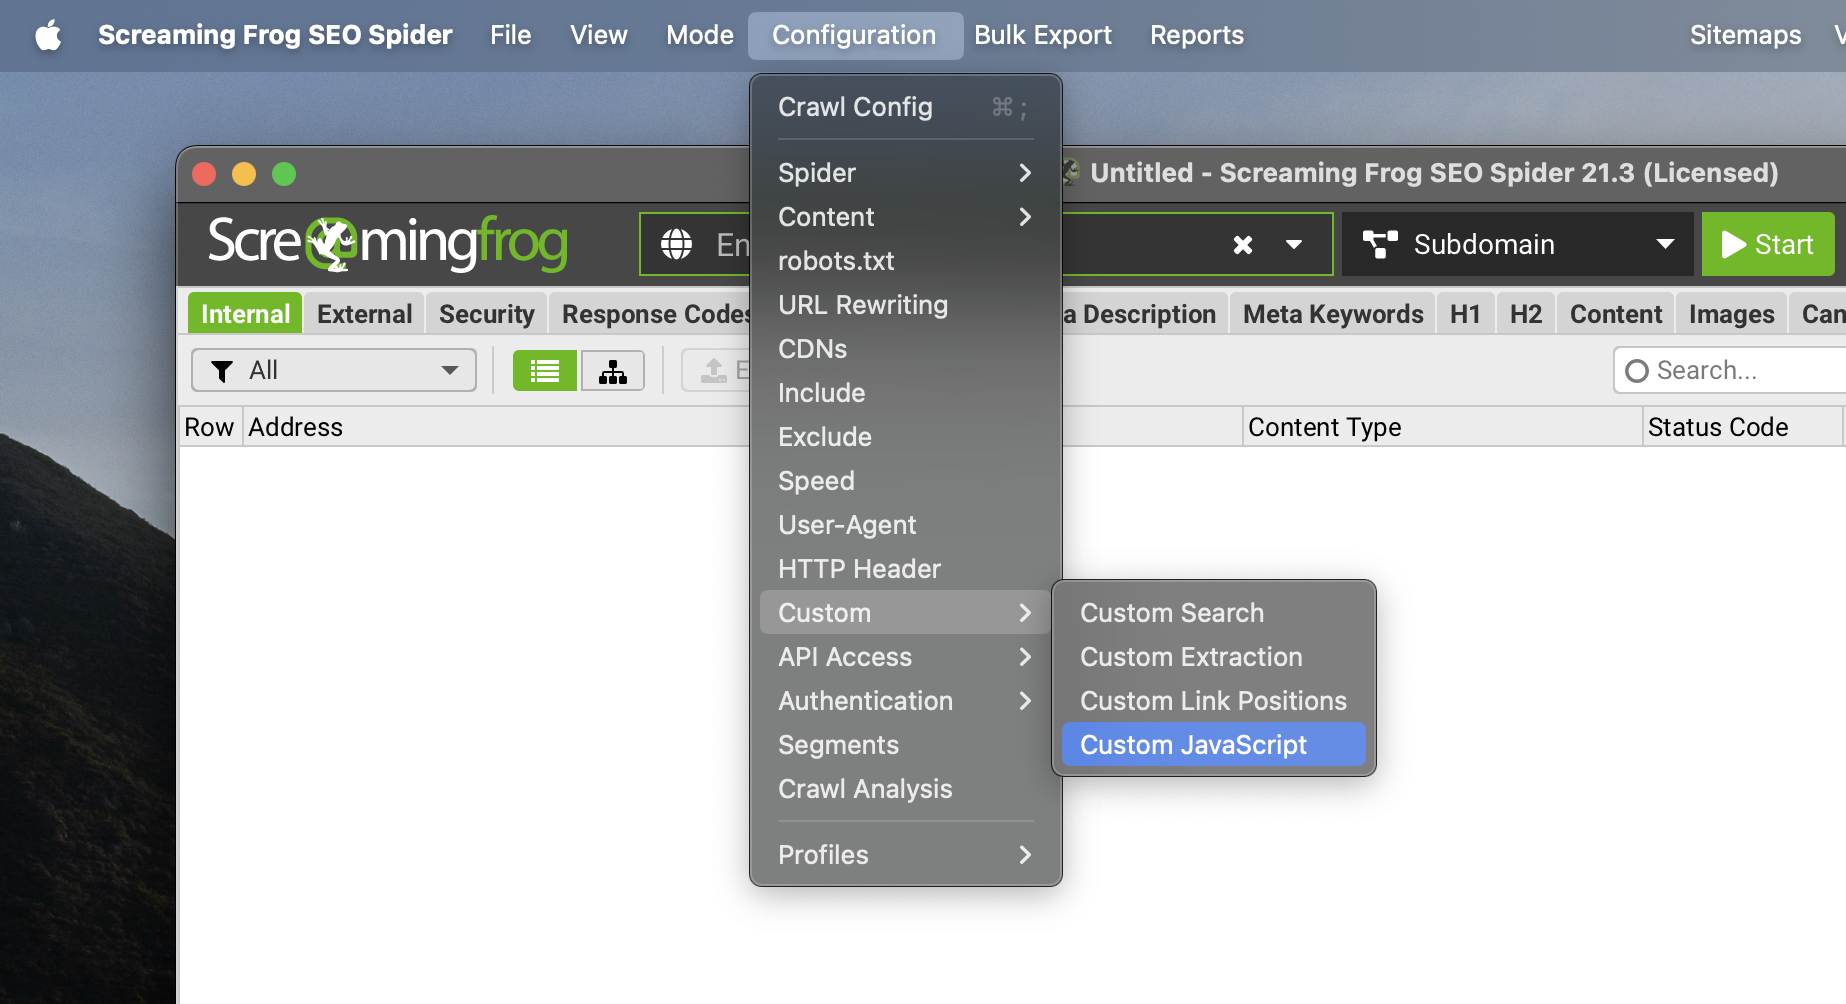Switch to tree view icon
Image resolution: width=1846 pixels, height=1004 pixels.
coord(612,371)
